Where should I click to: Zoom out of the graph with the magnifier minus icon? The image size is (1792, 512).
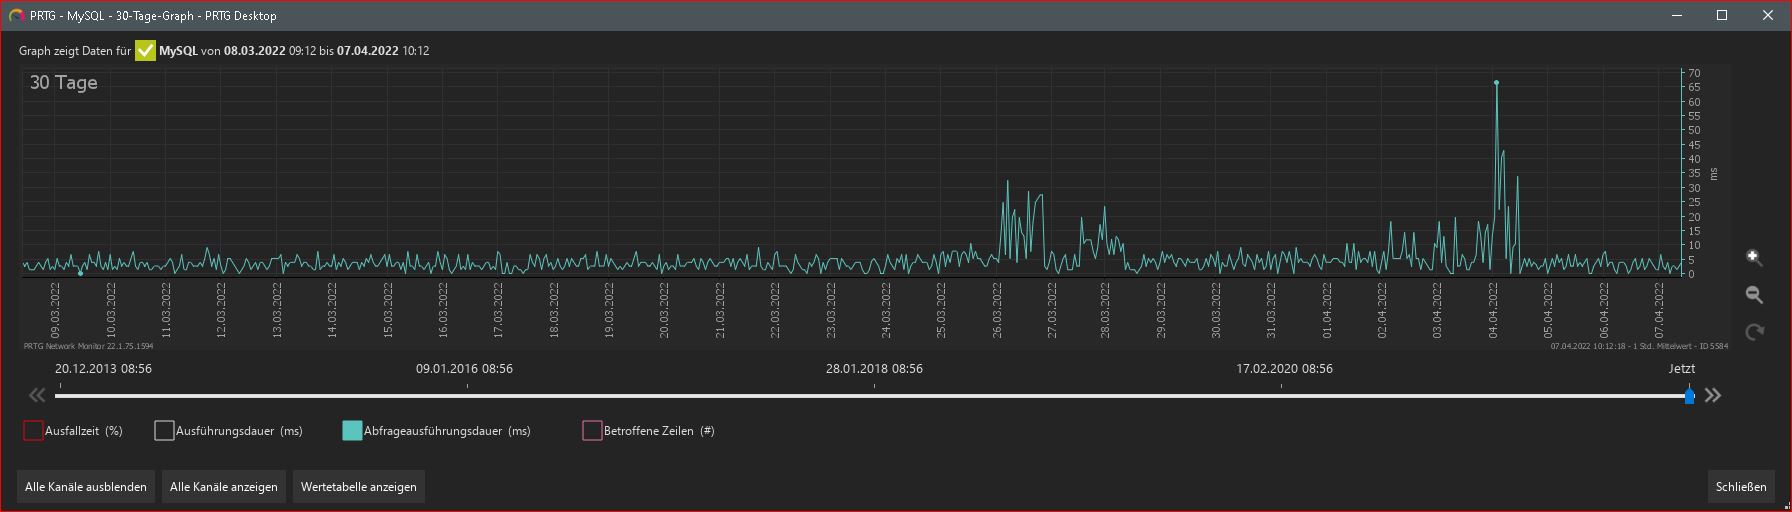click(1754, 295)
